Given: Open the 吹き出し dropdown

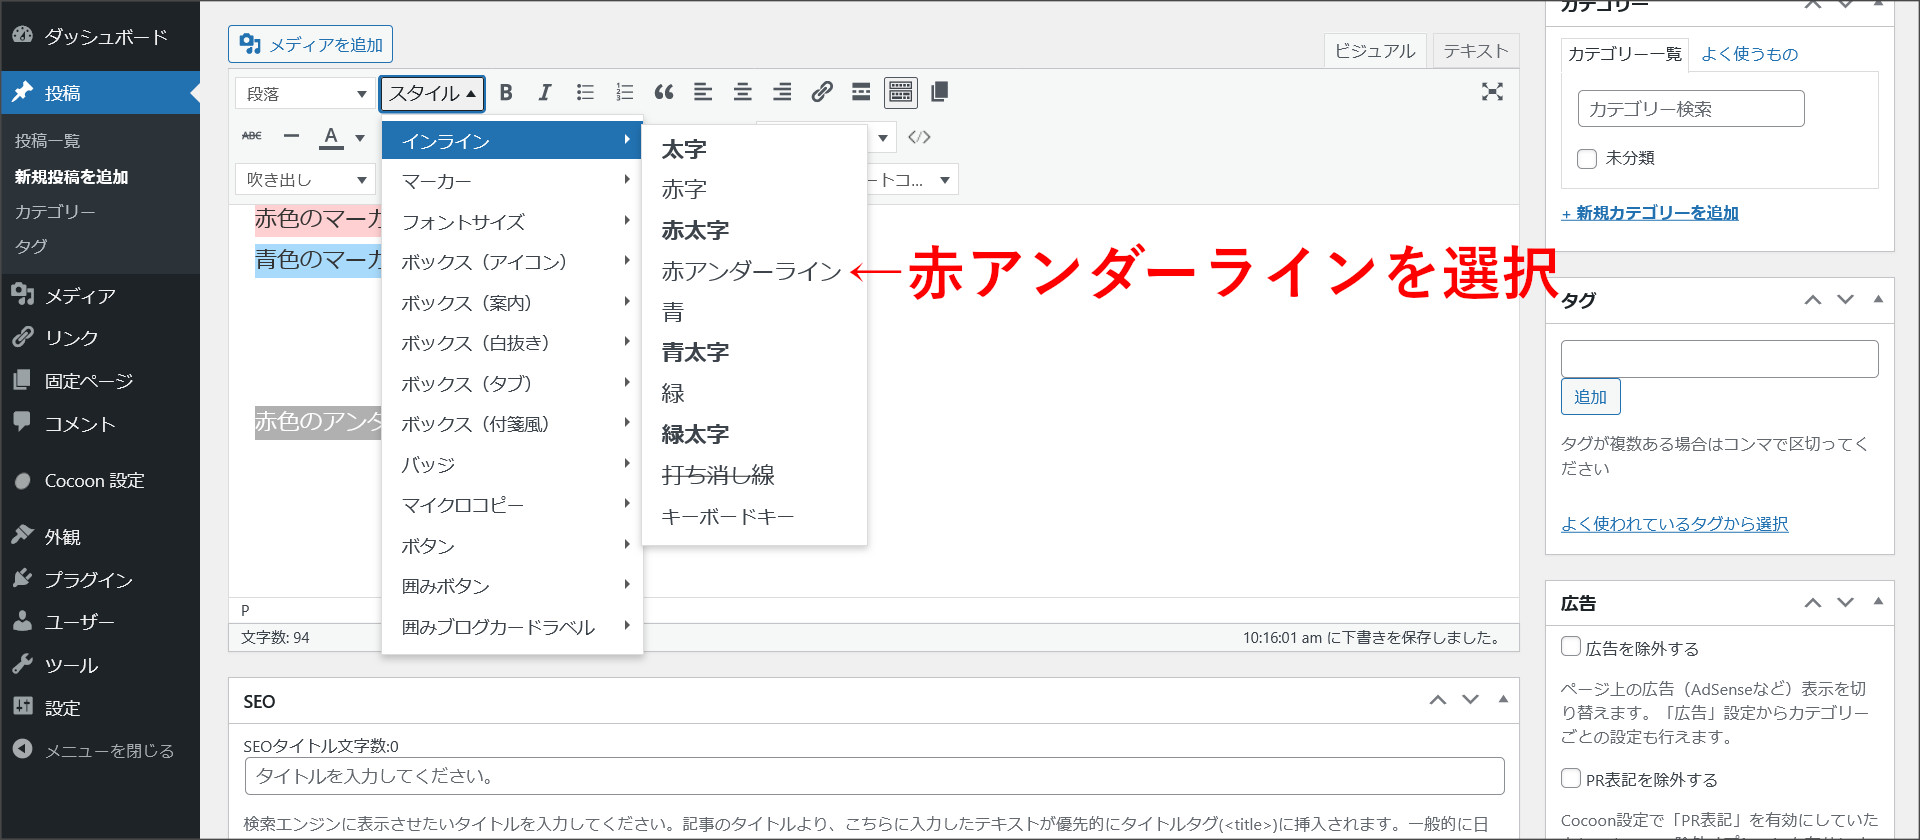Looking at the screenshot, I should [305, 180].
